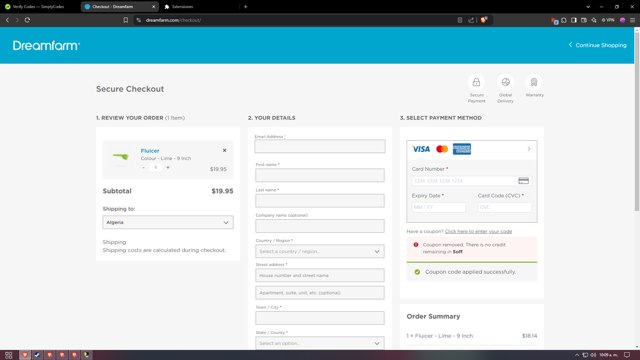640x360 pixels.
Task: Toggle the browser sidebar panel icon
Action: coord(574,20)
